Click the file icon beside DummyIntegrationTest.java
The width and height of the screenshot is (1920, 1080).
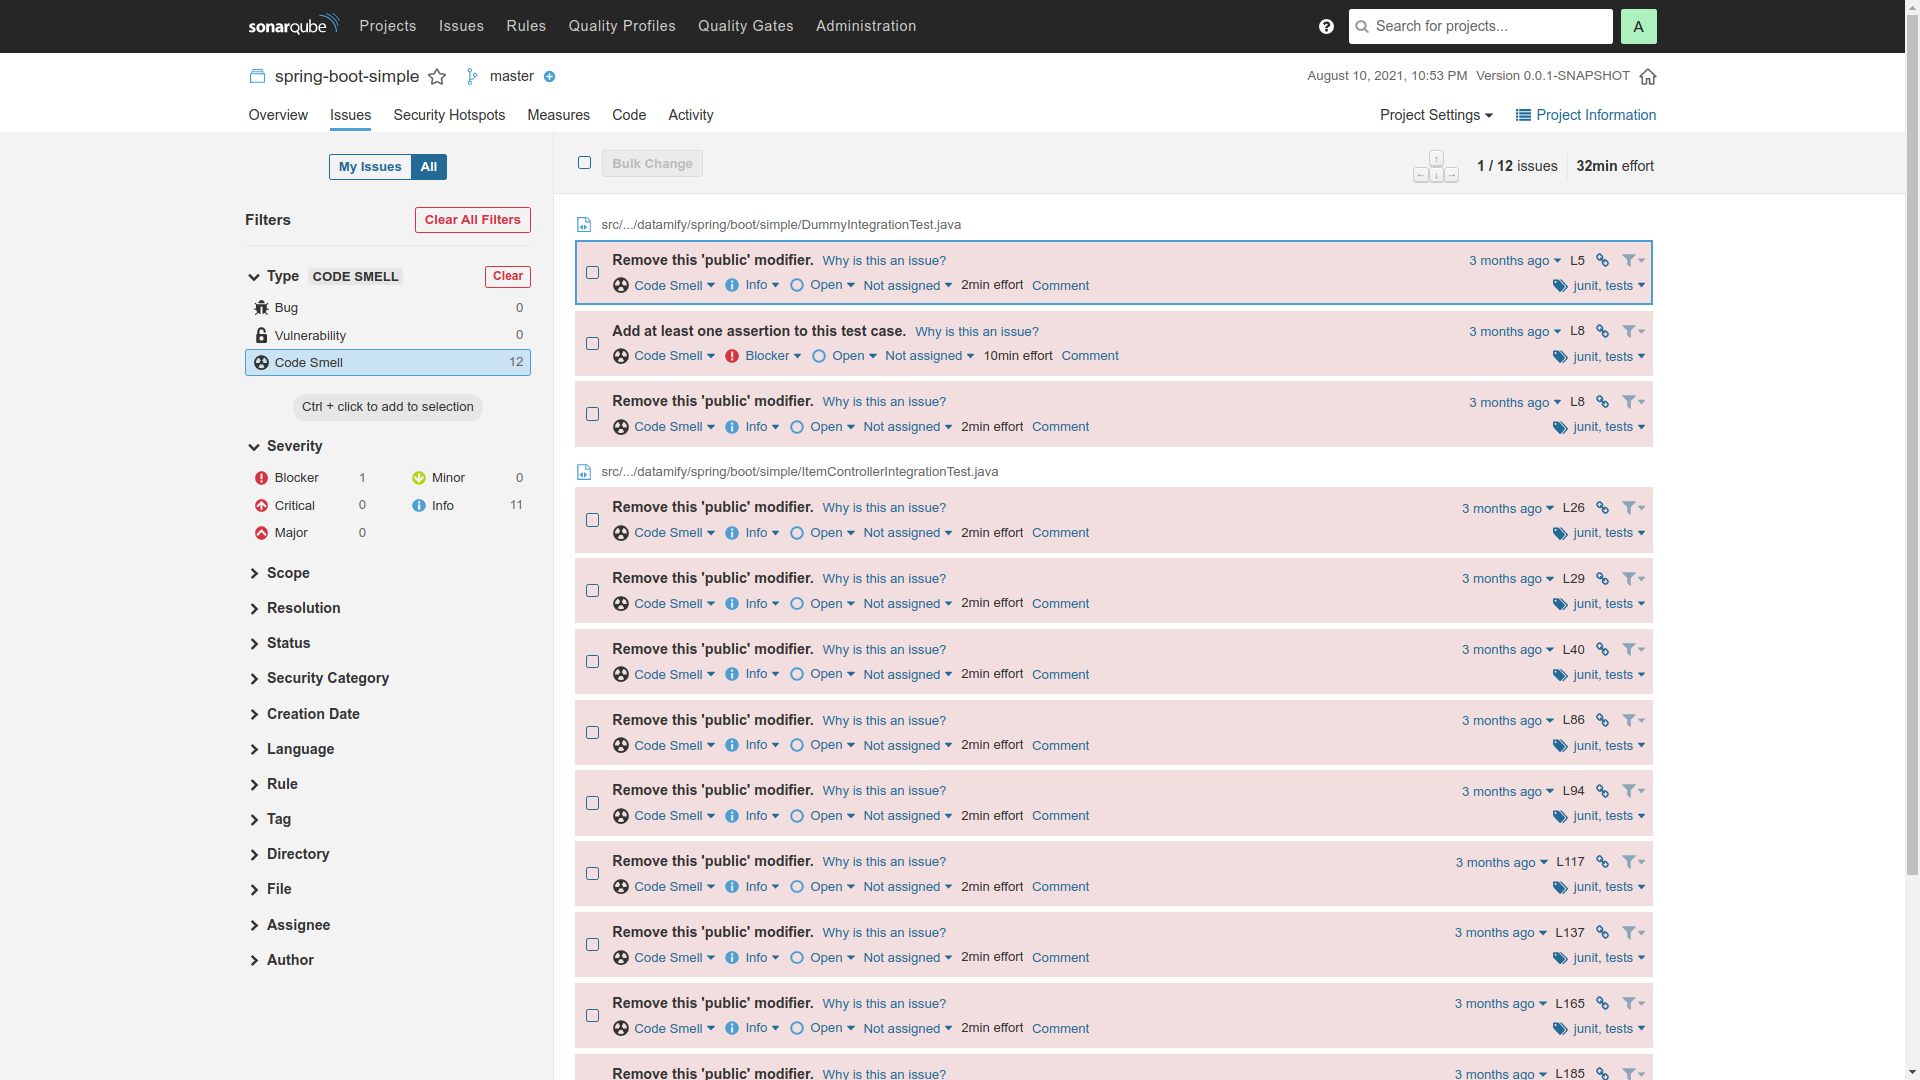point(583,224)
